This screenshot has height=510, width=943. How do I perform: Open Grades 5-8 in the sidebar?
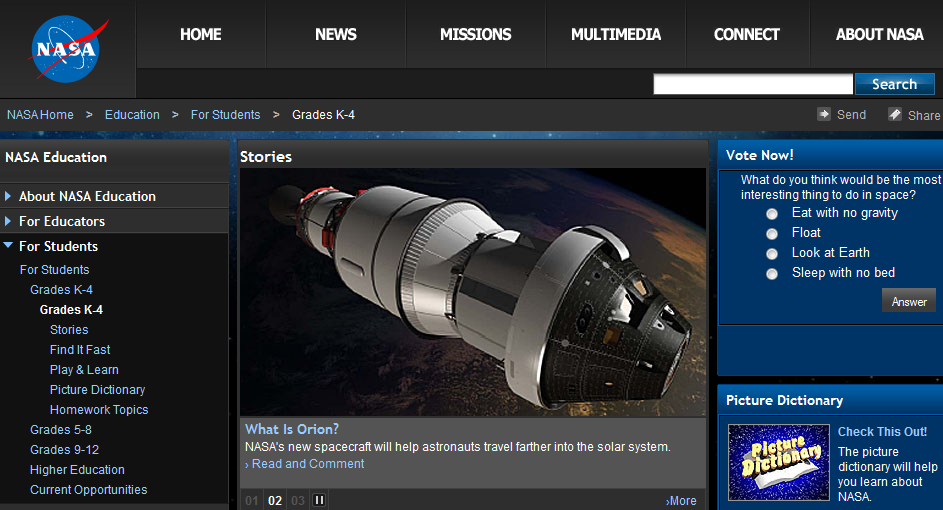point(61,429)
